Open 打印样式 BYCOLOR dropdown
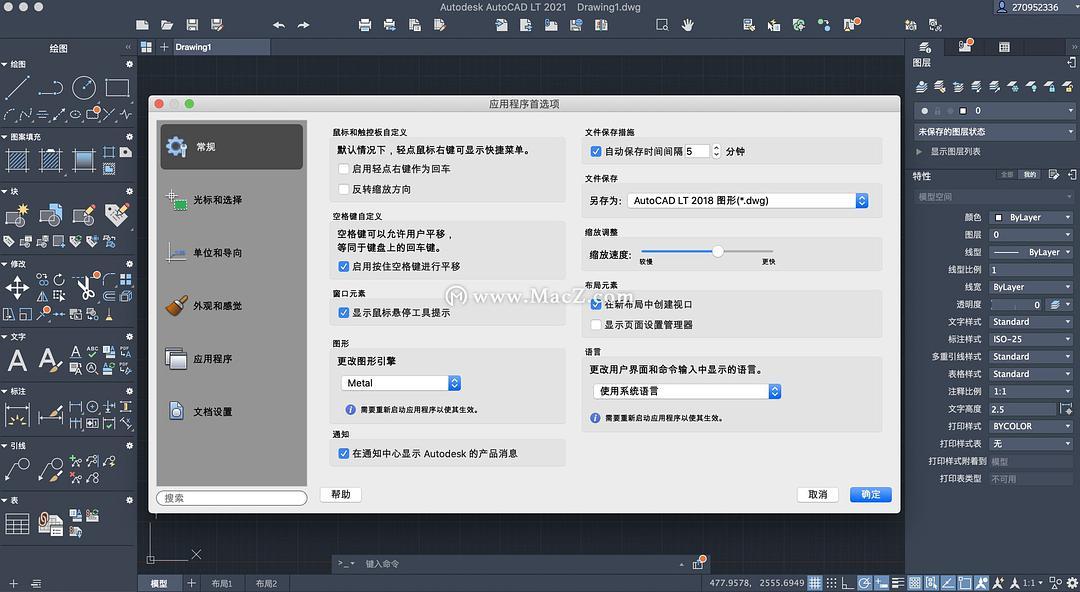Viewport: 1080px width, 592px height. tap(1032, 426)
